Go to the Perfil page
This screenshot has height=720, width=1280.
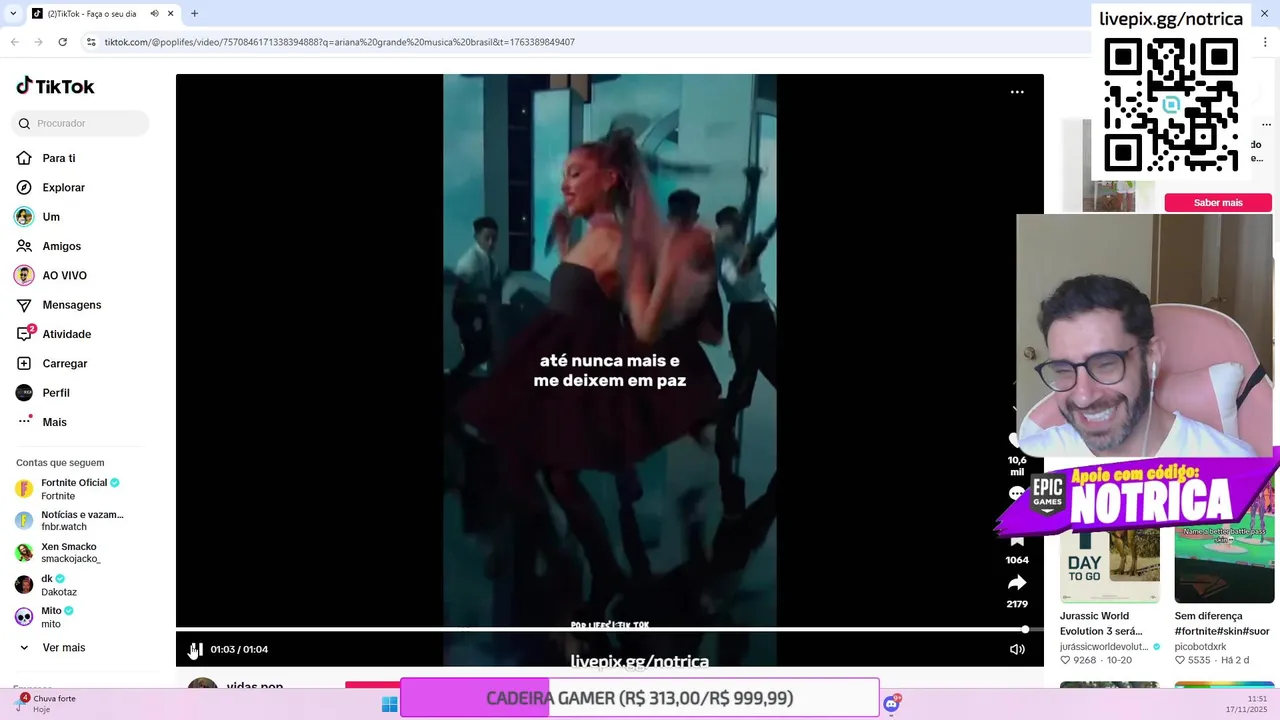56,393
